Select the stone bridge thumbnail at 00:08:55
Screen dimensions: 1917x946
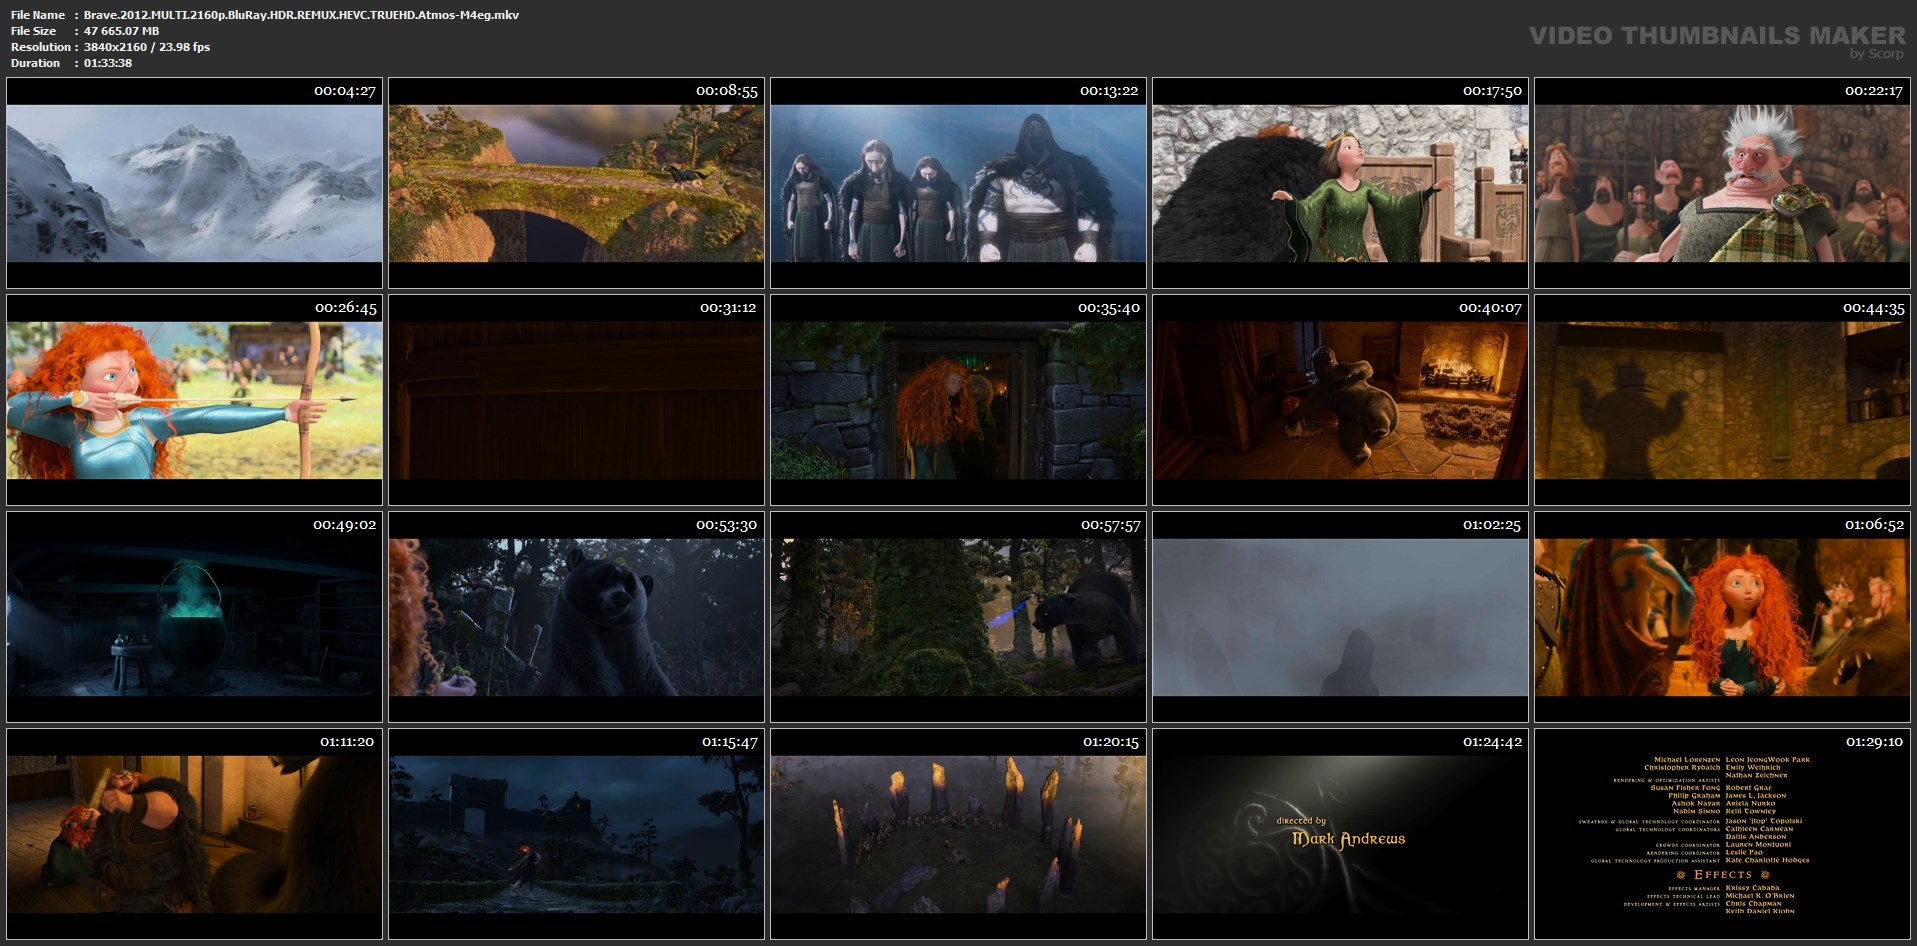tap(576, 184)
